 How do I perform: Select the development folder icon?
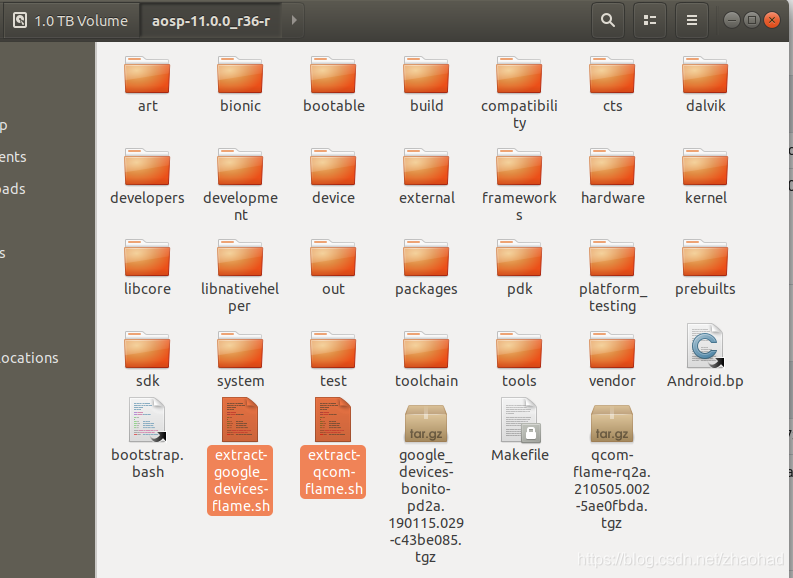[240, 167]
